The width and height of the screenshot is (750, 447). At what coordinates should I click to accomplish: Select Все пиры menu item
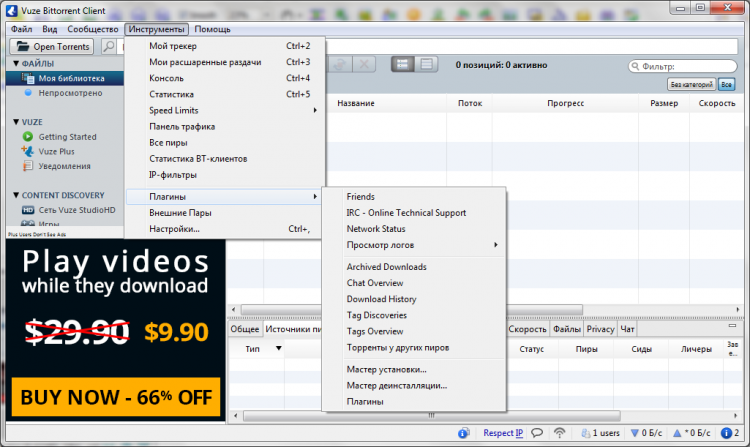[225, 142]
